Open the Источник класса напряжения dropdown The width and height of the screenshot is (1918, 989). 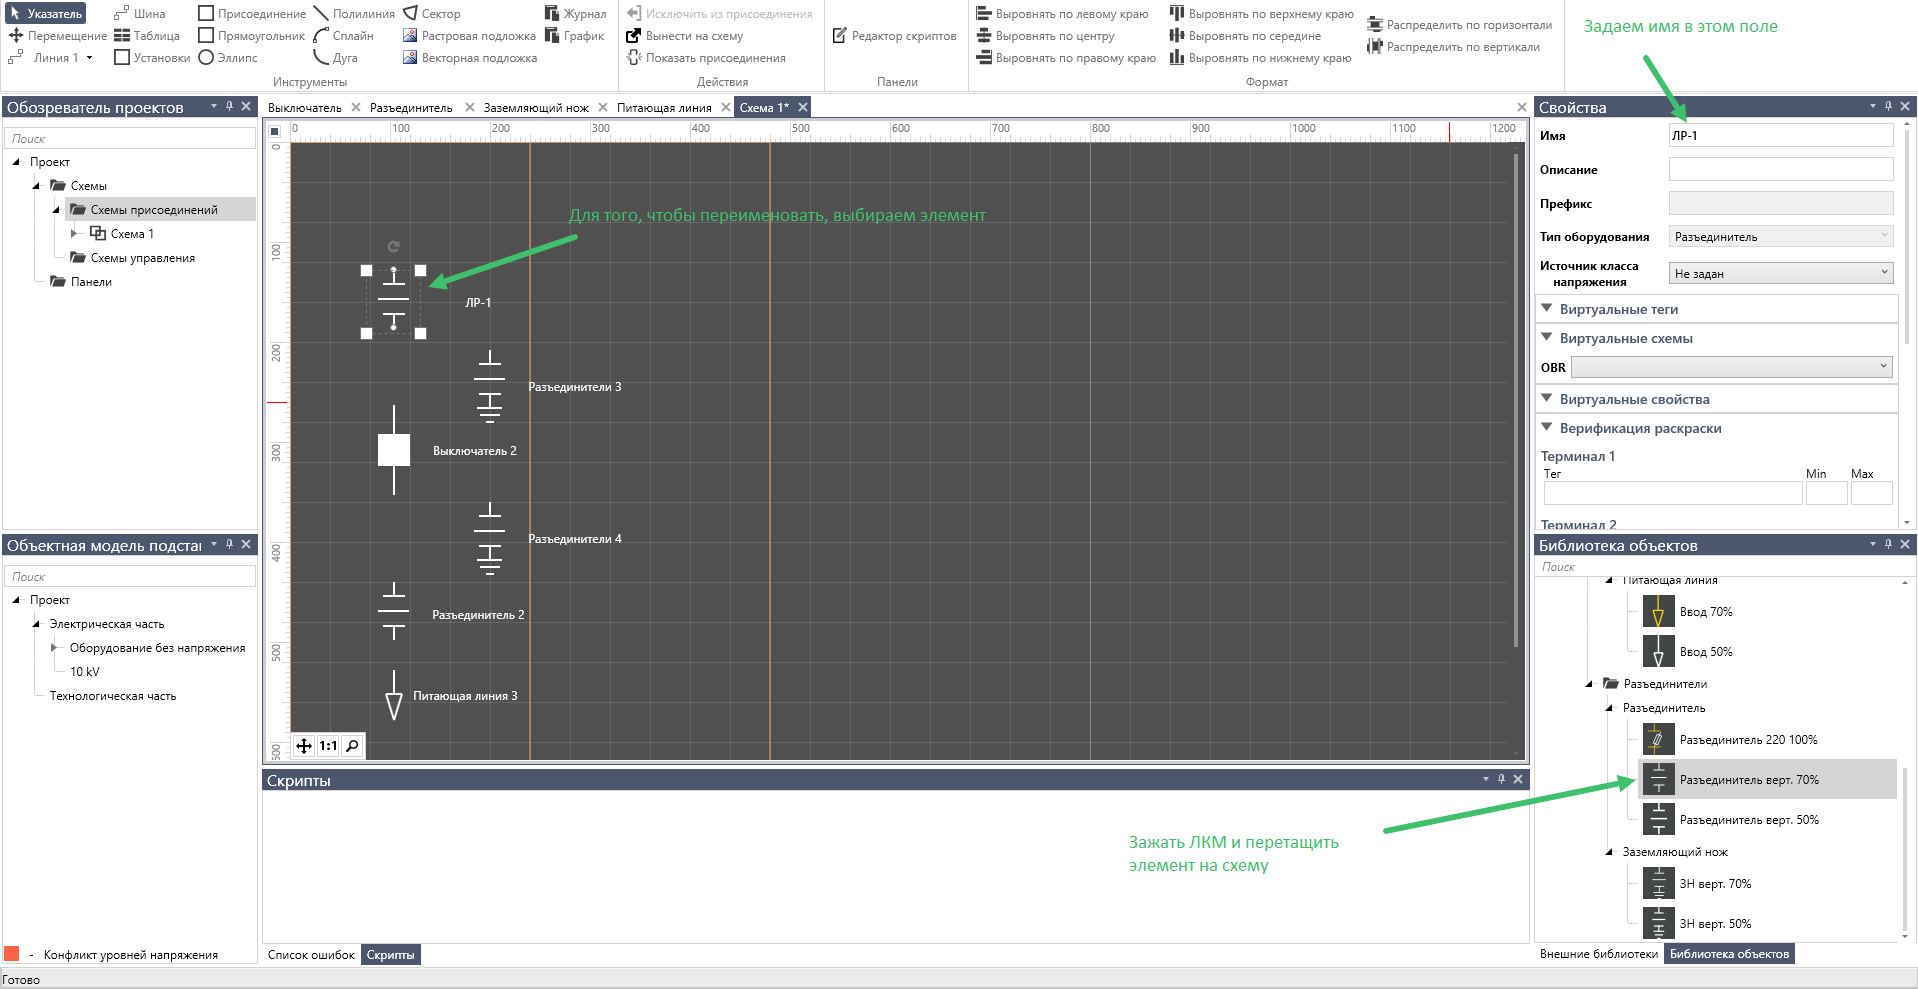[x=1781, y=273]
